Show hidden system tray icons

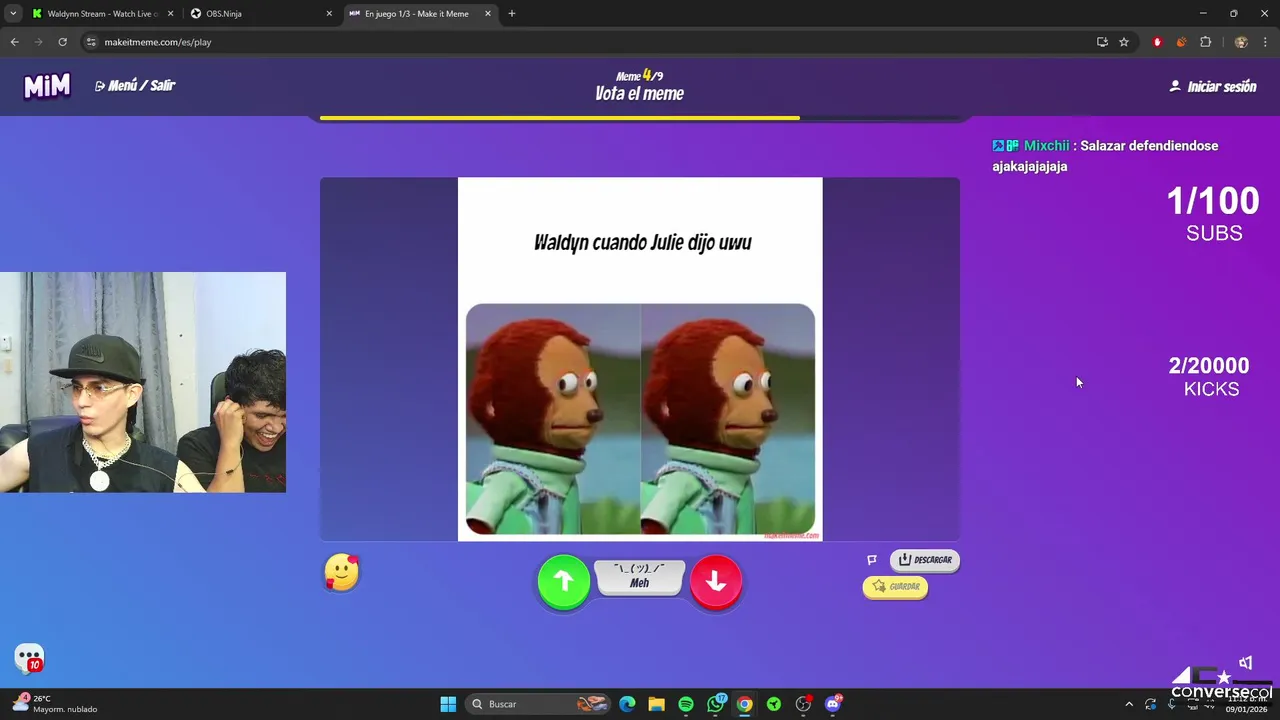click(1129, 704)
